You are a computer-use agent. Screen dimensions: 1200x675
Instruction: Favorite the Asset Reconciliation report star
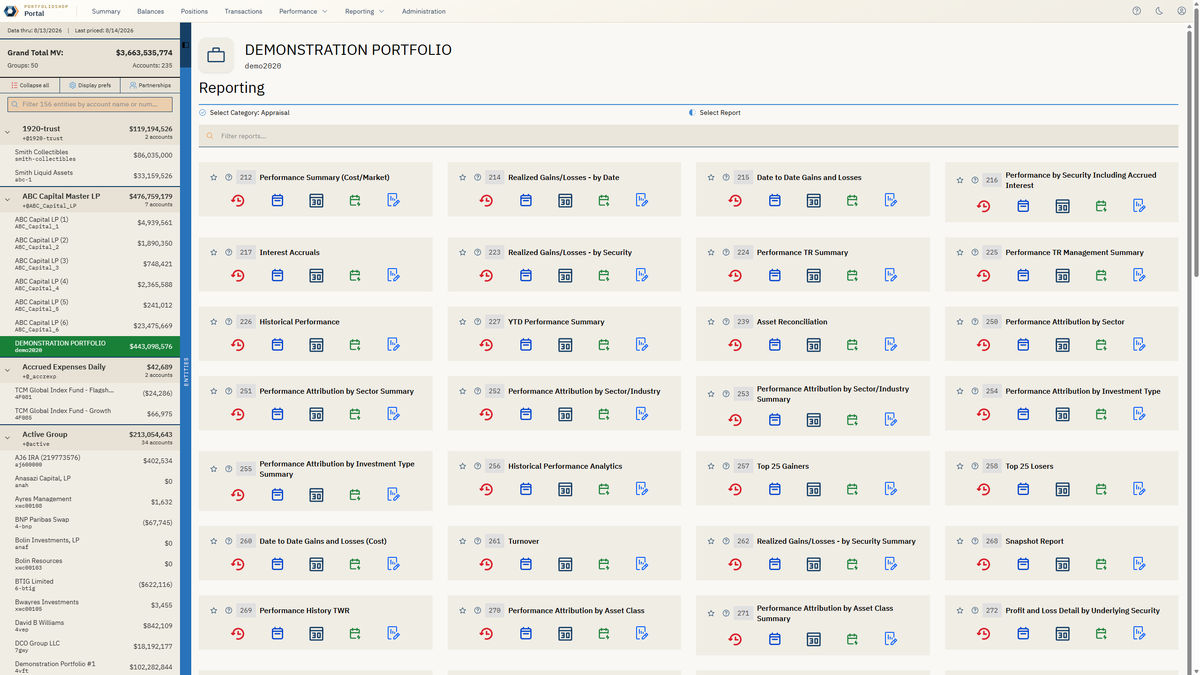(711, 322)
